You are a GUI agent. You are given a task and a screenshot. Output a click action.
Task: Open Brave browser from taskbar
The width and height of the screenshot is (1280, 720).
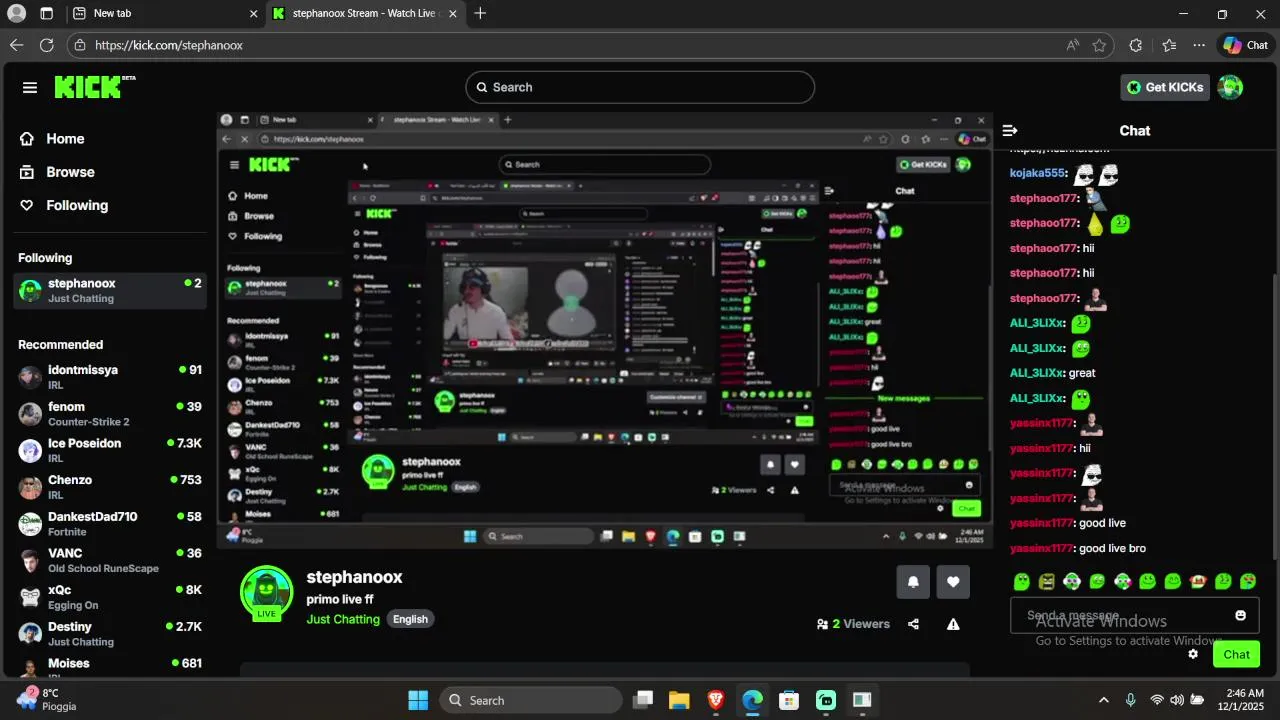click(716, 700)
